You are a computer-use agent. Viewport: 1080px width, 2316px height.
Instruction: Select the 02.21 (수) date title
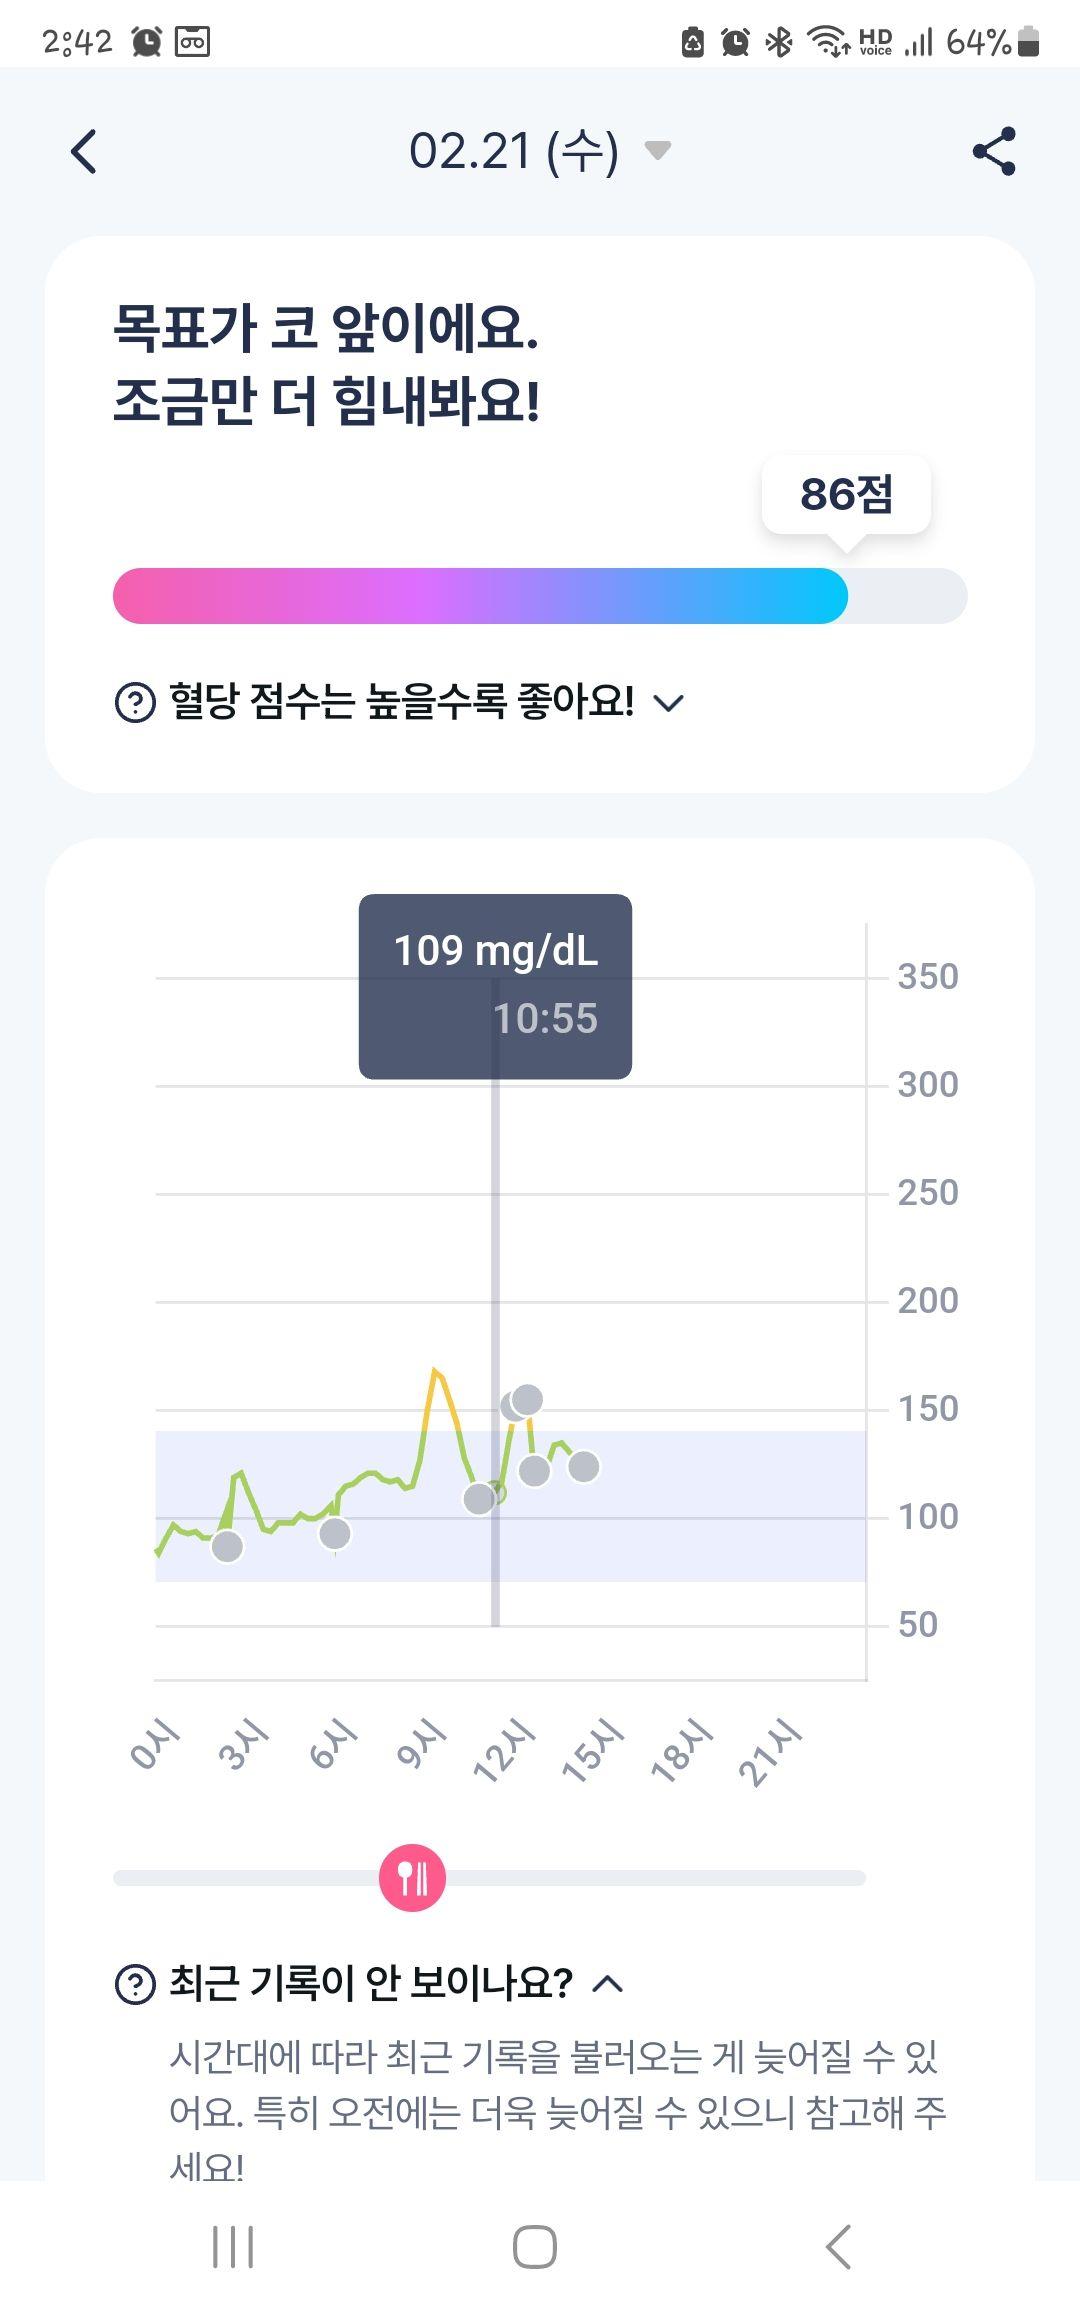coord(514,151)
